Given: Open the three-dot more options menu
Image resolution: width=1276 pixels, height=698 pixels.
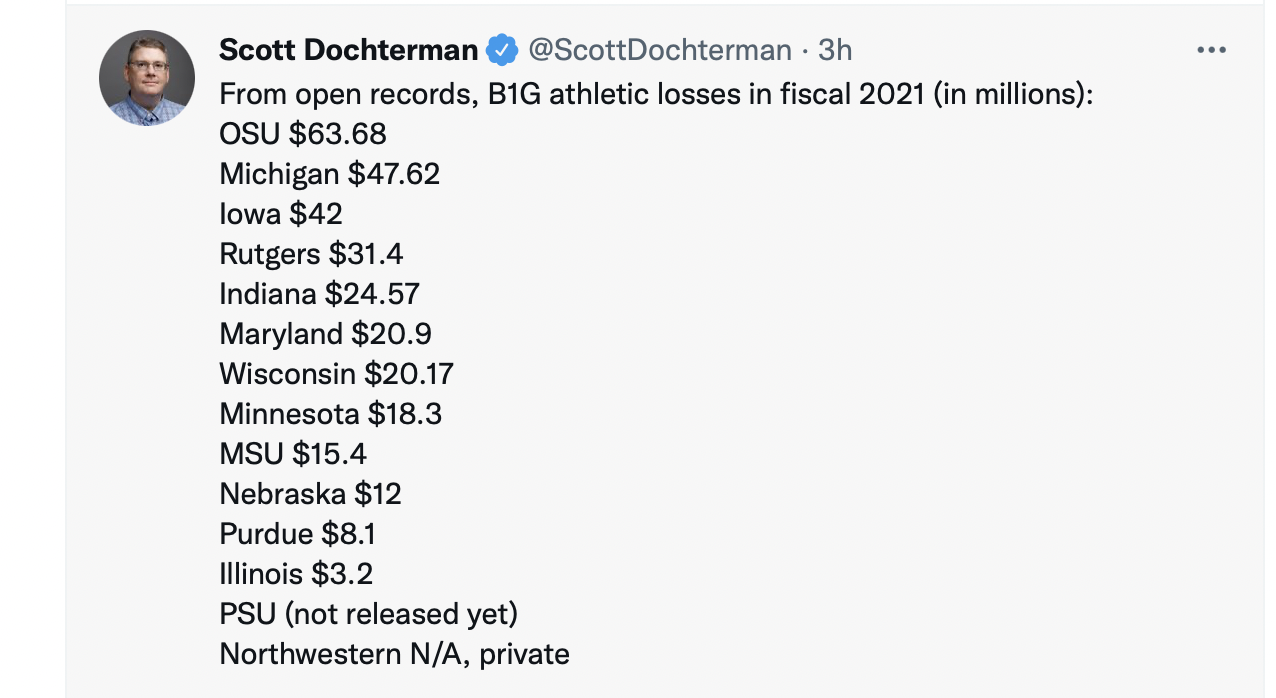Looking at the screenshot, I should pyautogui.click(x=1211, y=49).
